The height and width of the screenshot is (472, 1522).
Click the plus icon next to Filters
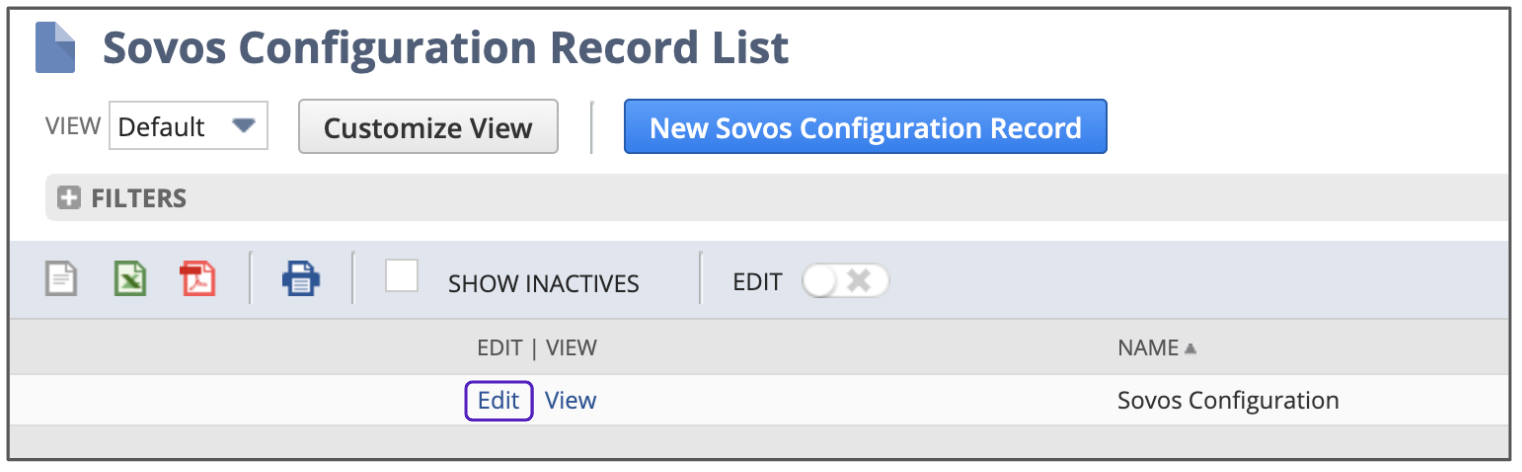click(x=68, y=198)
